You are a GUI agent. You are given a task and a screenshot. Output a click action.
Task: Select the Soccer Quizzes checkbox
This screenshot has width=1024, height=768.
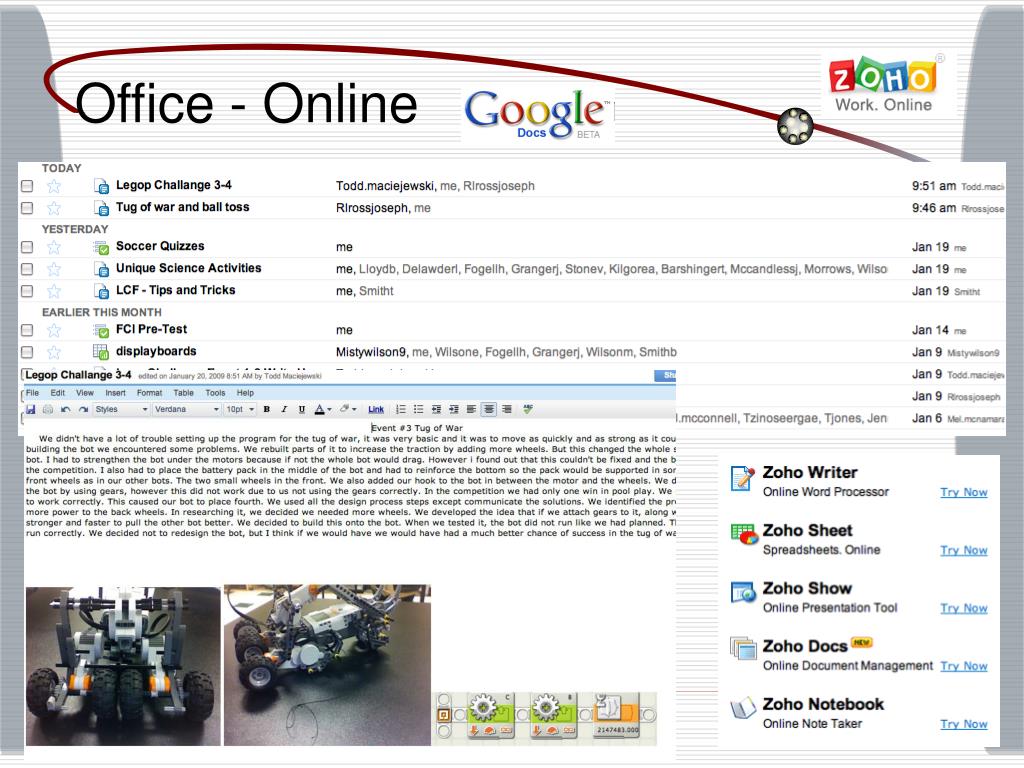tap(27, 248)
